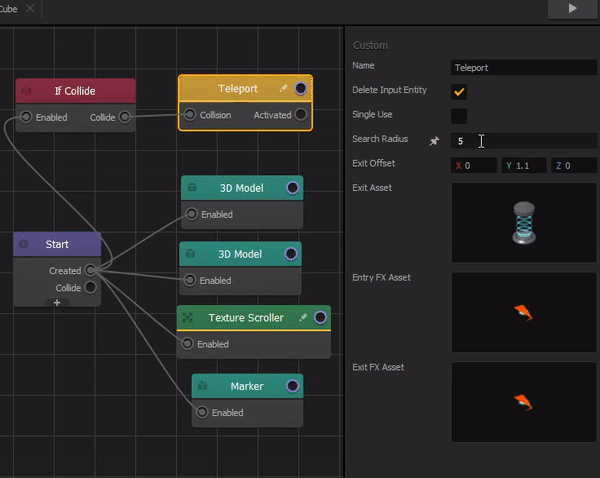Enable the Single Use checkbox
Viewport: 600px width, 478px height.
(459, 116)
